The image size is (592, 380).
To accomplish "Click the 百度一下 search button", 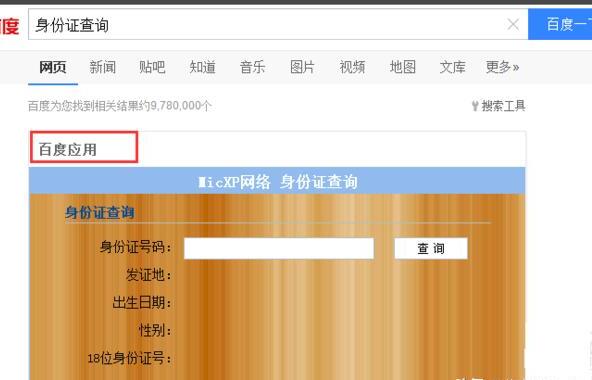I will point(560,24).
